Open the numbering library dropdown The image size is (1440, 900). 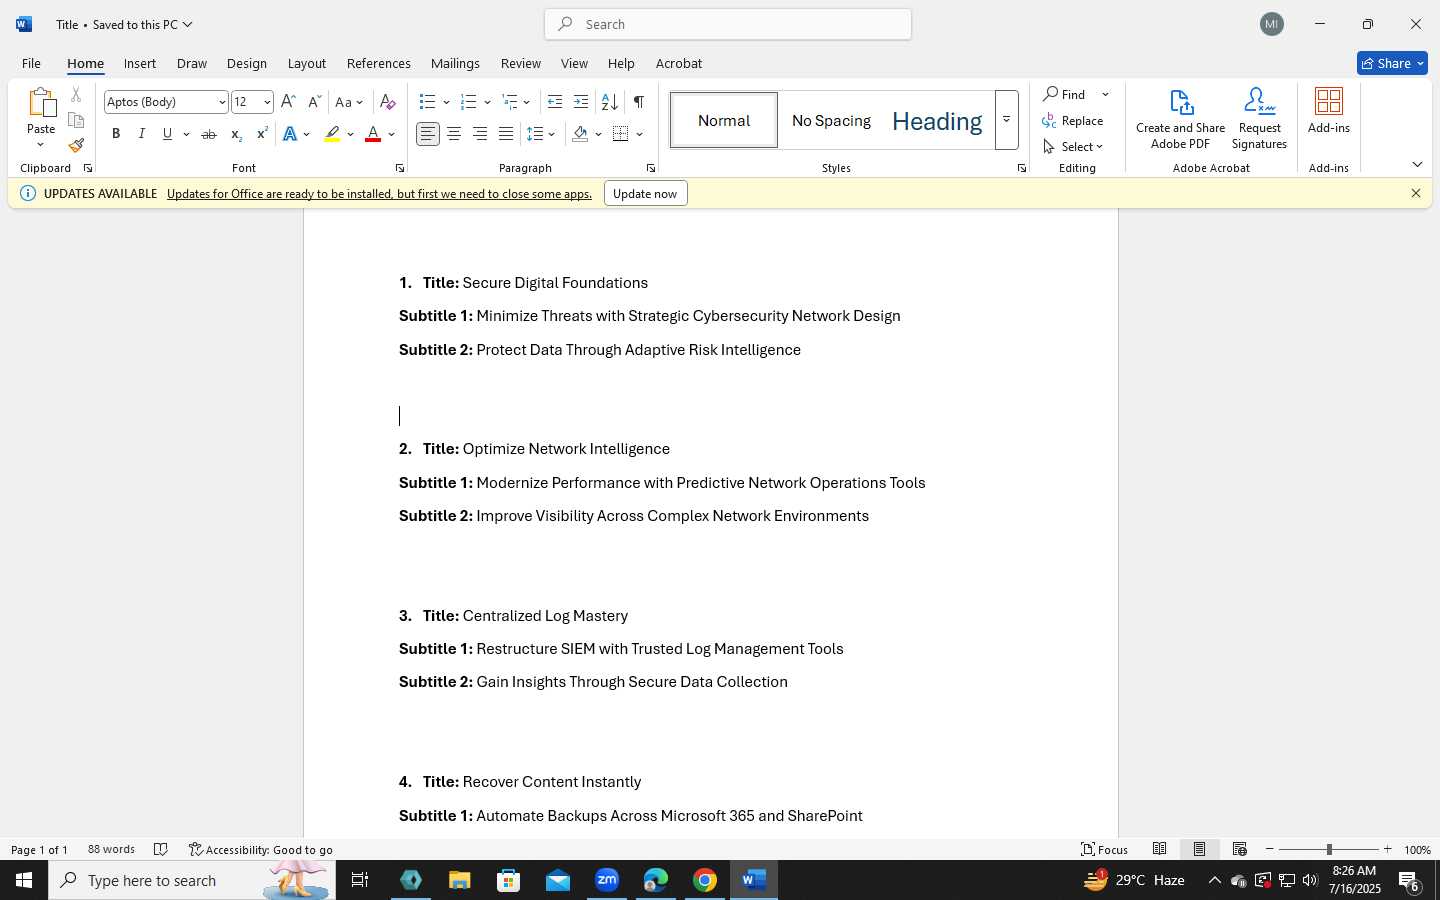click(x=487, y=102)
